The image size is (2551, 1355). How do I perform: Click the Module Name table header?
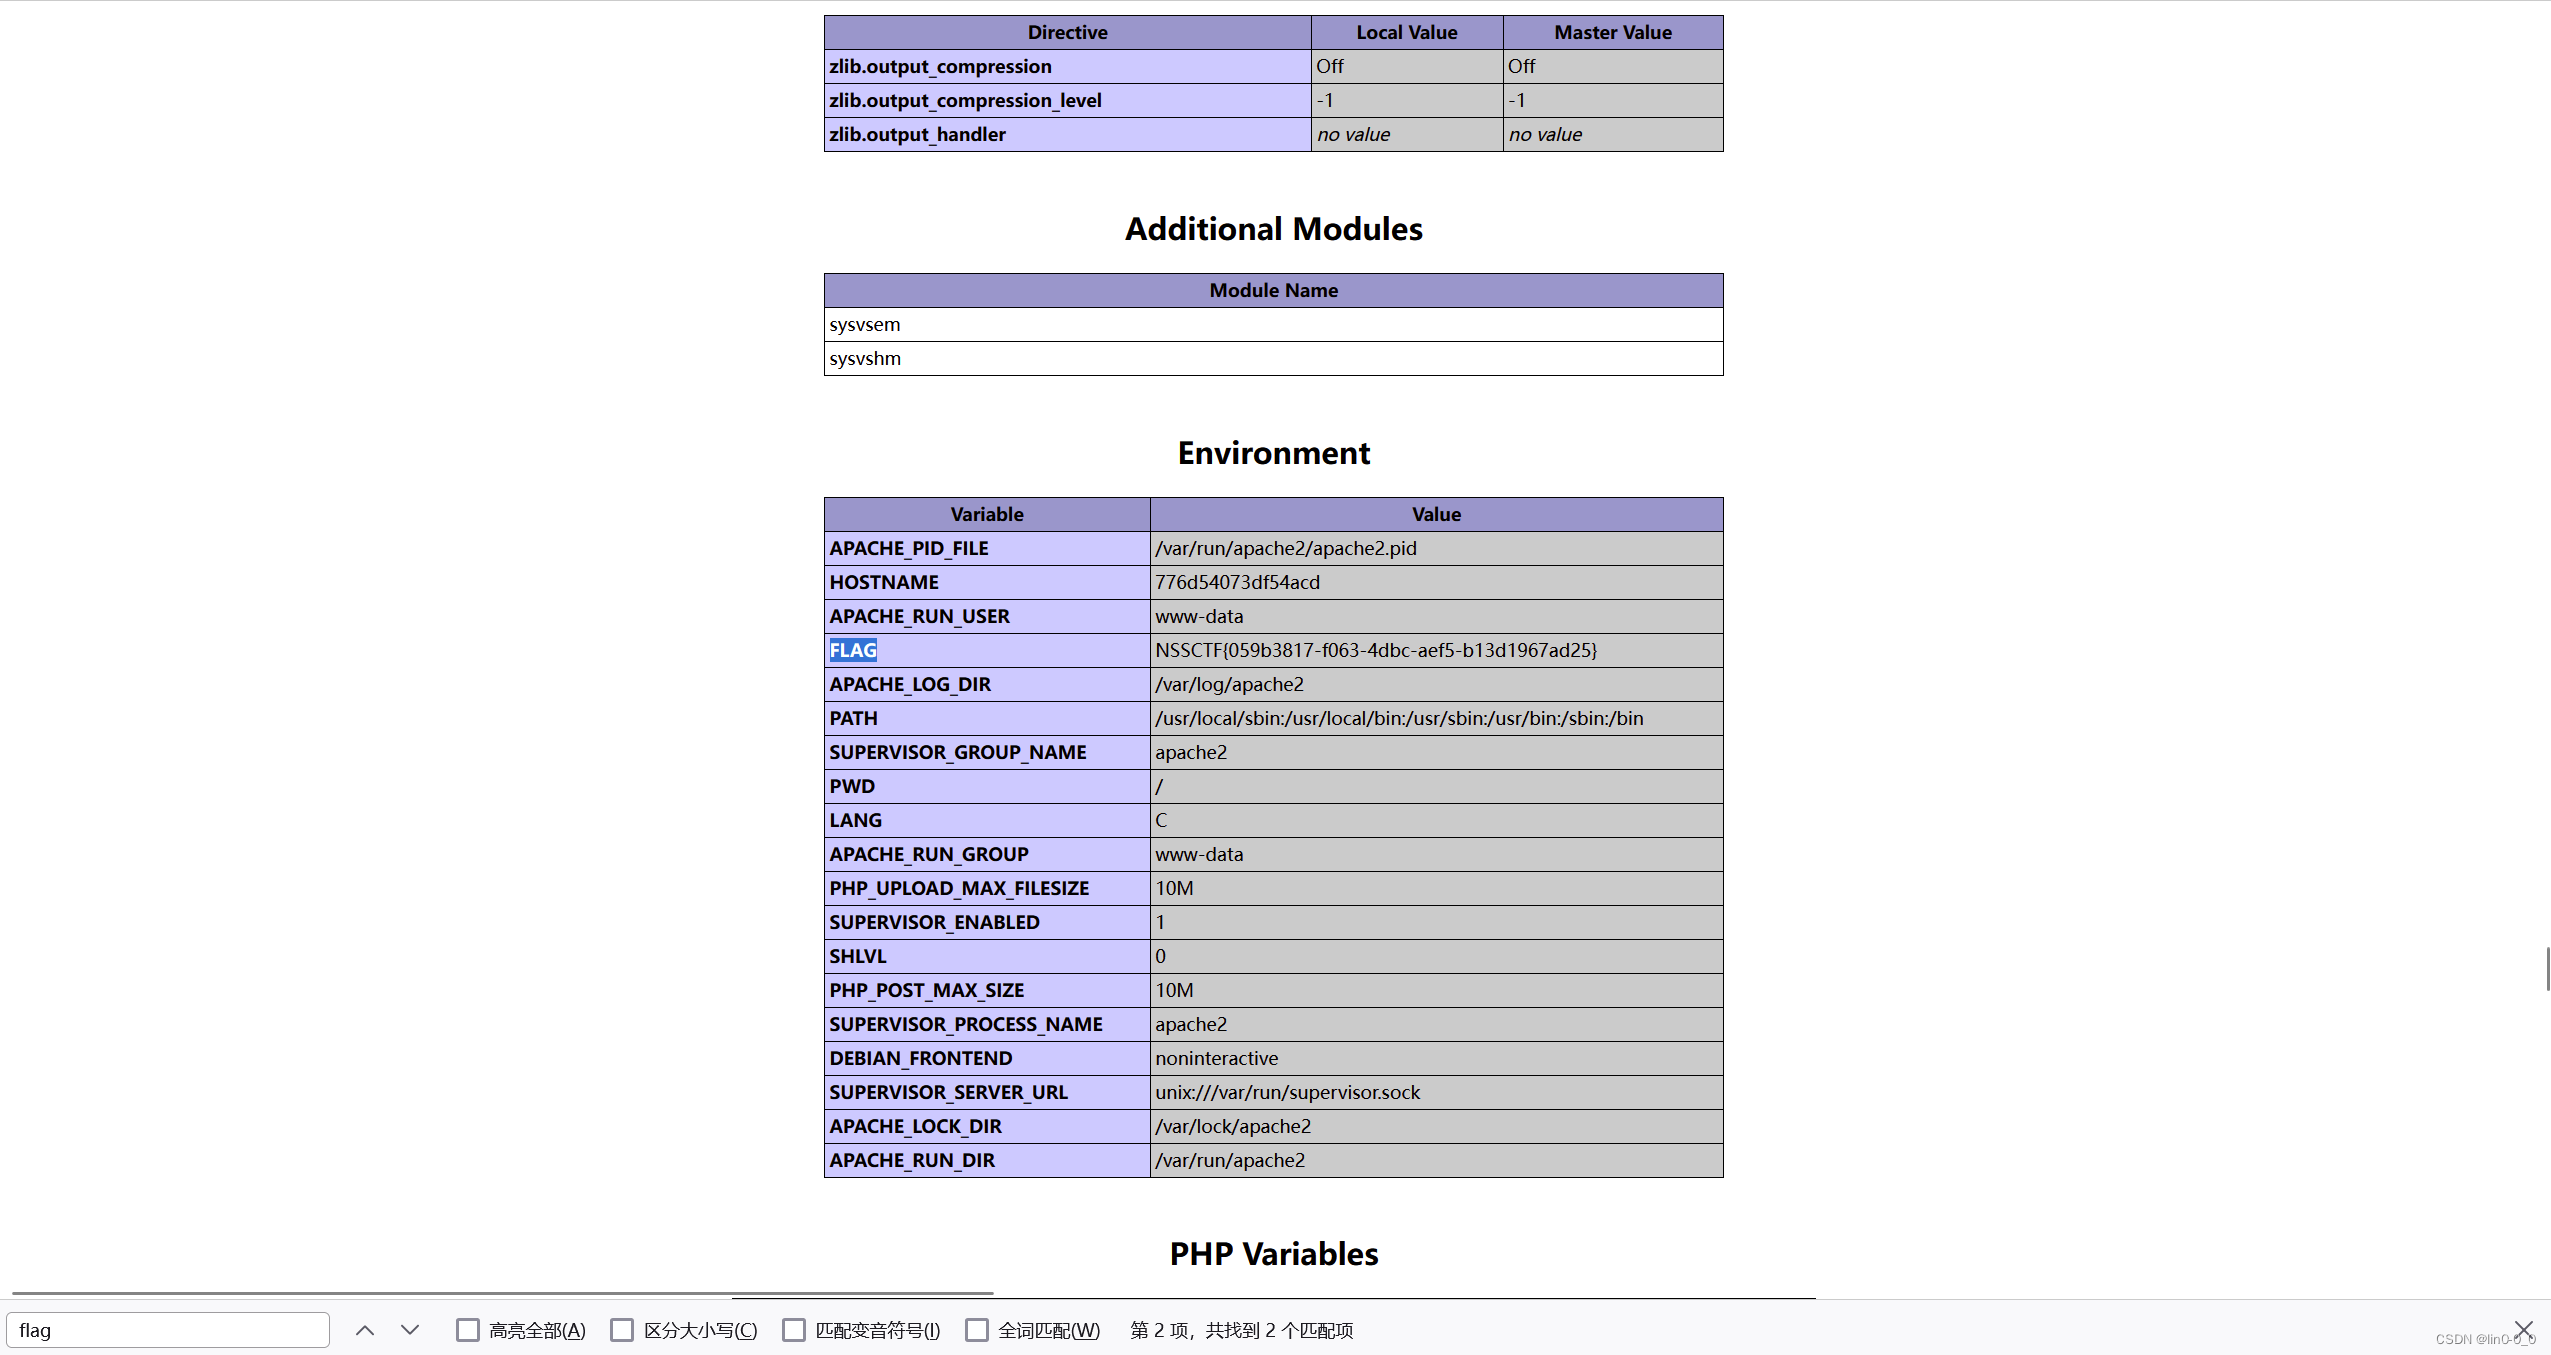1273,290
